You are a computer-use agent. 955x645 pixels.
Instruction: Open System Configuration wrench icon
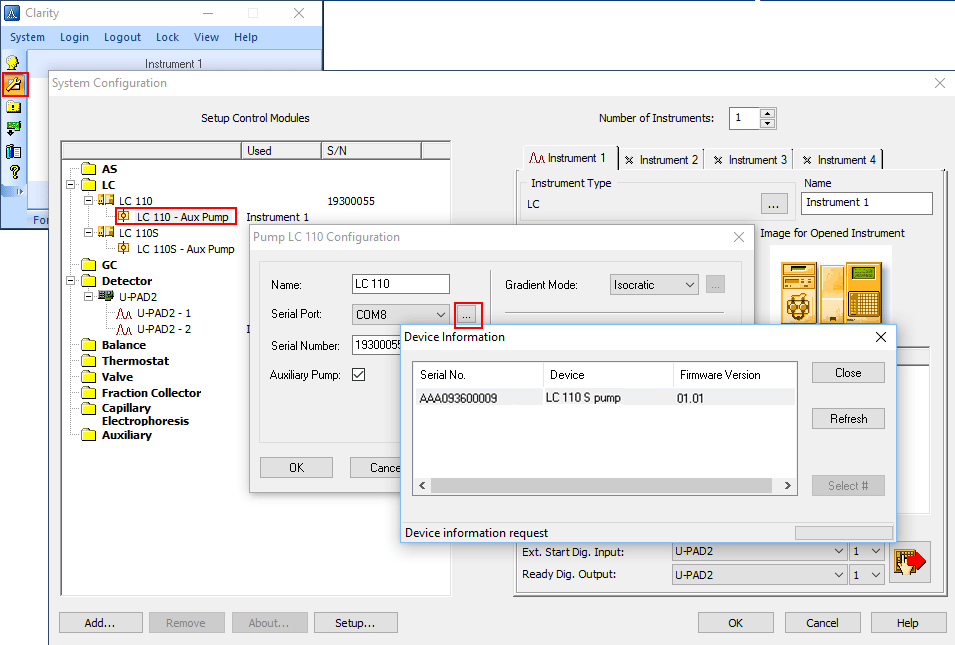[x=15, y=84]
